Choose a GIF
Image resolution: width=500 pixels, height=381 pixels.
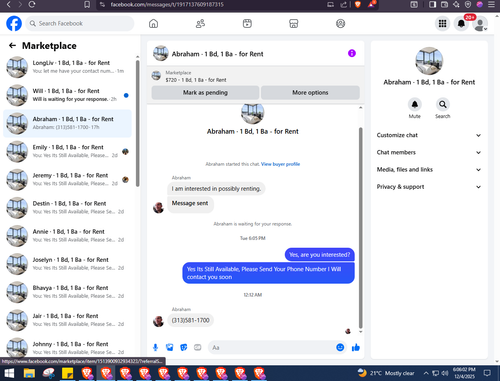pyautogui.click(x=198, y=348)
